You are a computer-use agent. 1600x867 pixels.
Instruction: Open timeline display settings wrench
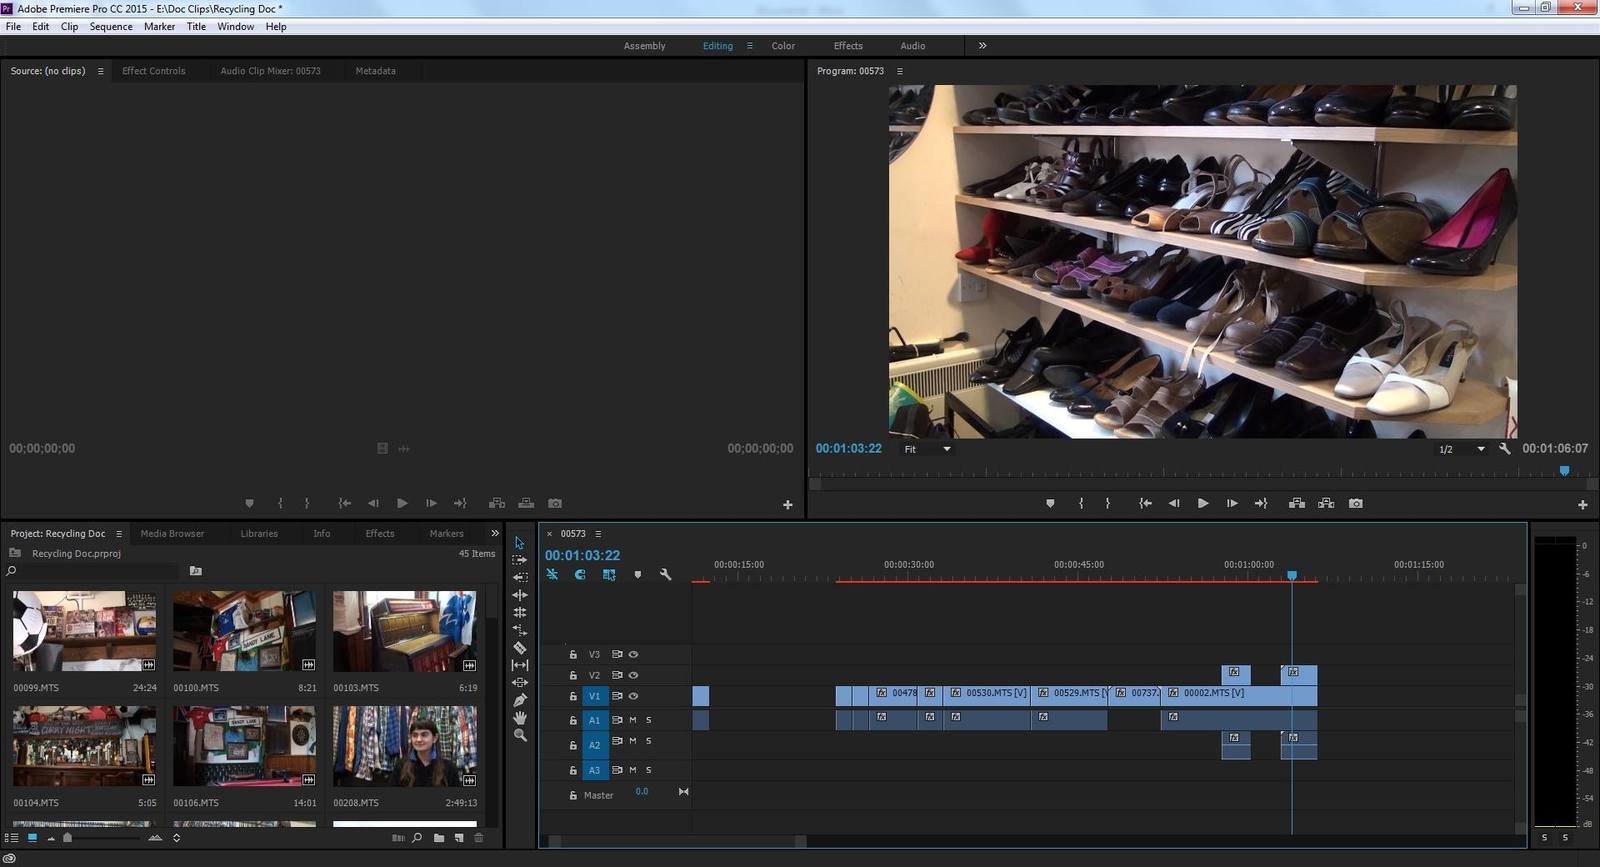666,575
